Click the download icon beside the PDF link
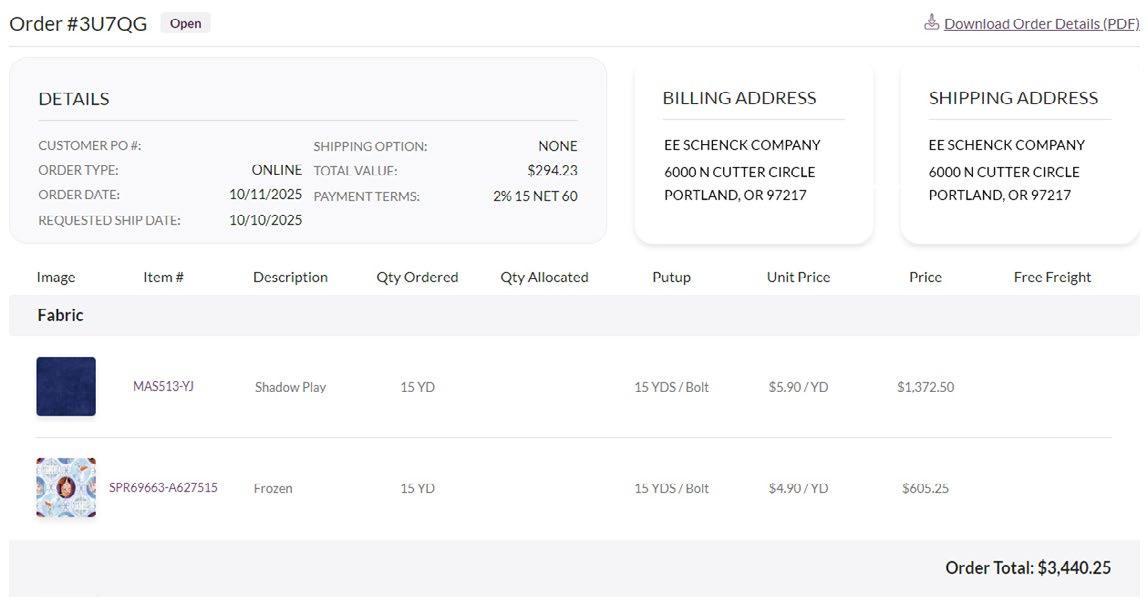The width and height of the screenshot is (1148, 598). (931, 22)
